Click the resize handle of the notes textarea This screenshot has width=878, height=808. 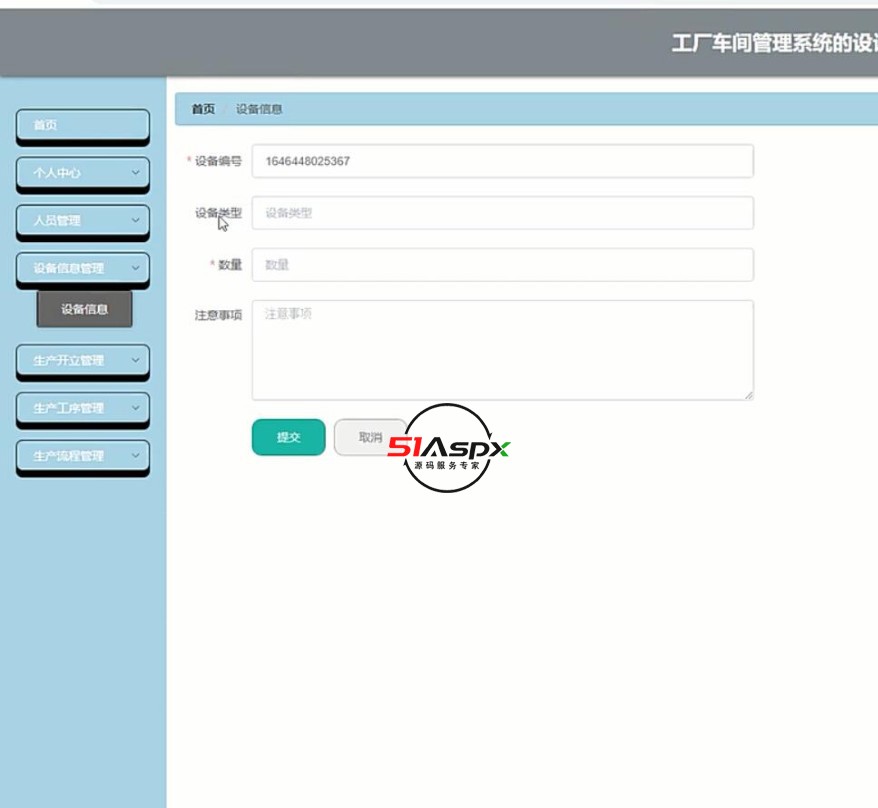click(x=748, y=393)
